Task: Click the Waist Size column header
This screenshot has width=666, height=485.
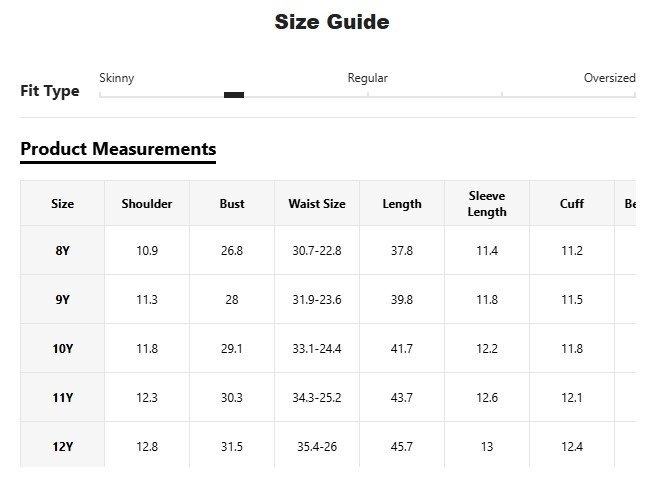Action: tap(317, 204)
